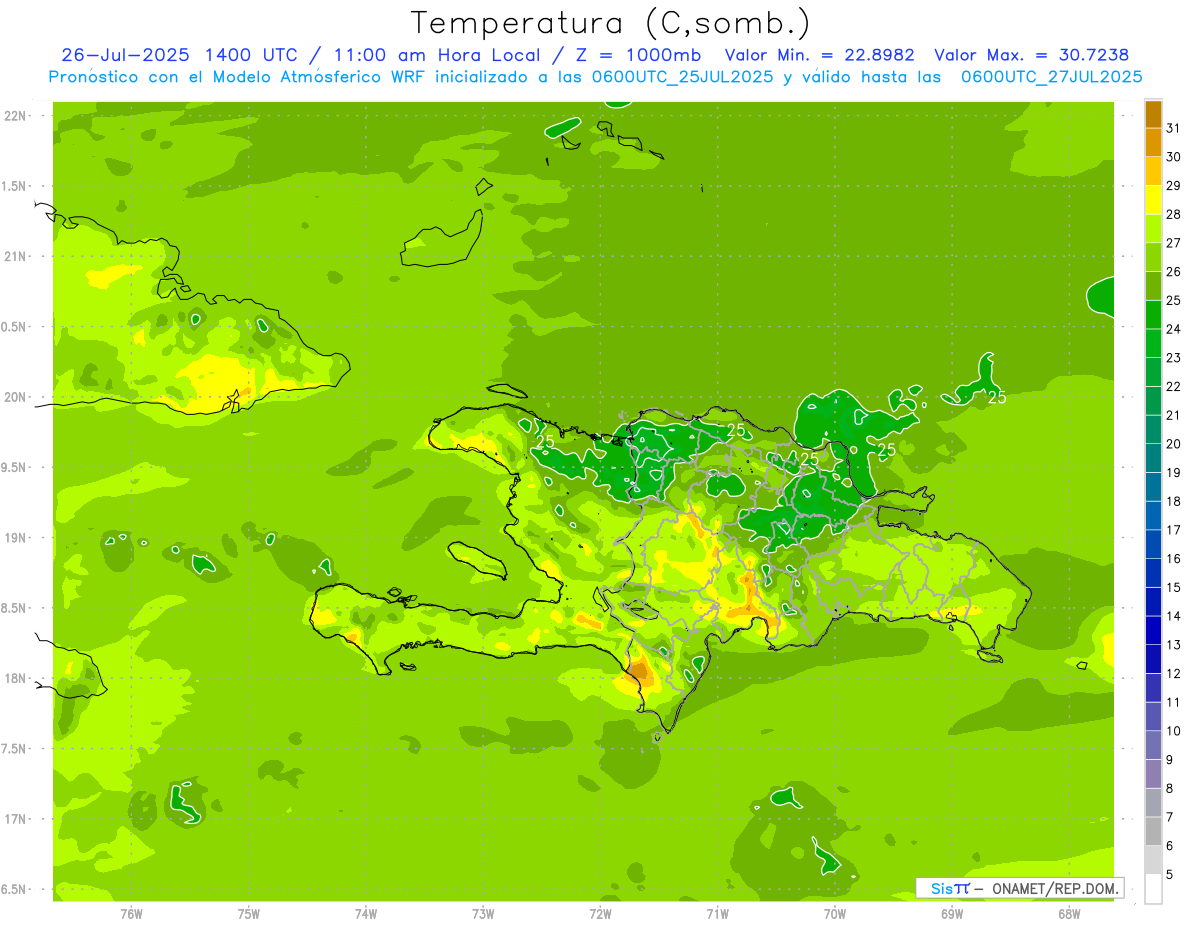Click the "Valor Min. = 22.8982" value
The height and width of the screenshot is (927, 1200).
819,55
